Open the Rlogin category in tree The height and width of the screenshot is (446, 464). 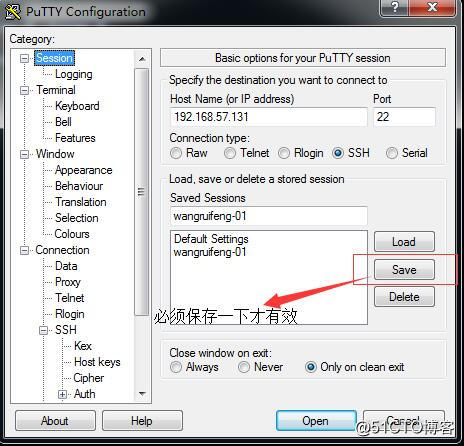[70, 314]
